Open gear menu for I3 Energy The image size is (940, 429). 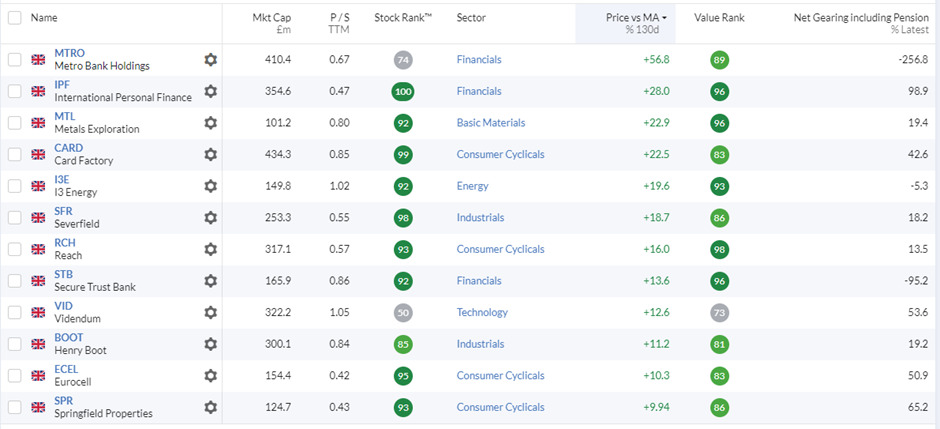coord(210,186)
